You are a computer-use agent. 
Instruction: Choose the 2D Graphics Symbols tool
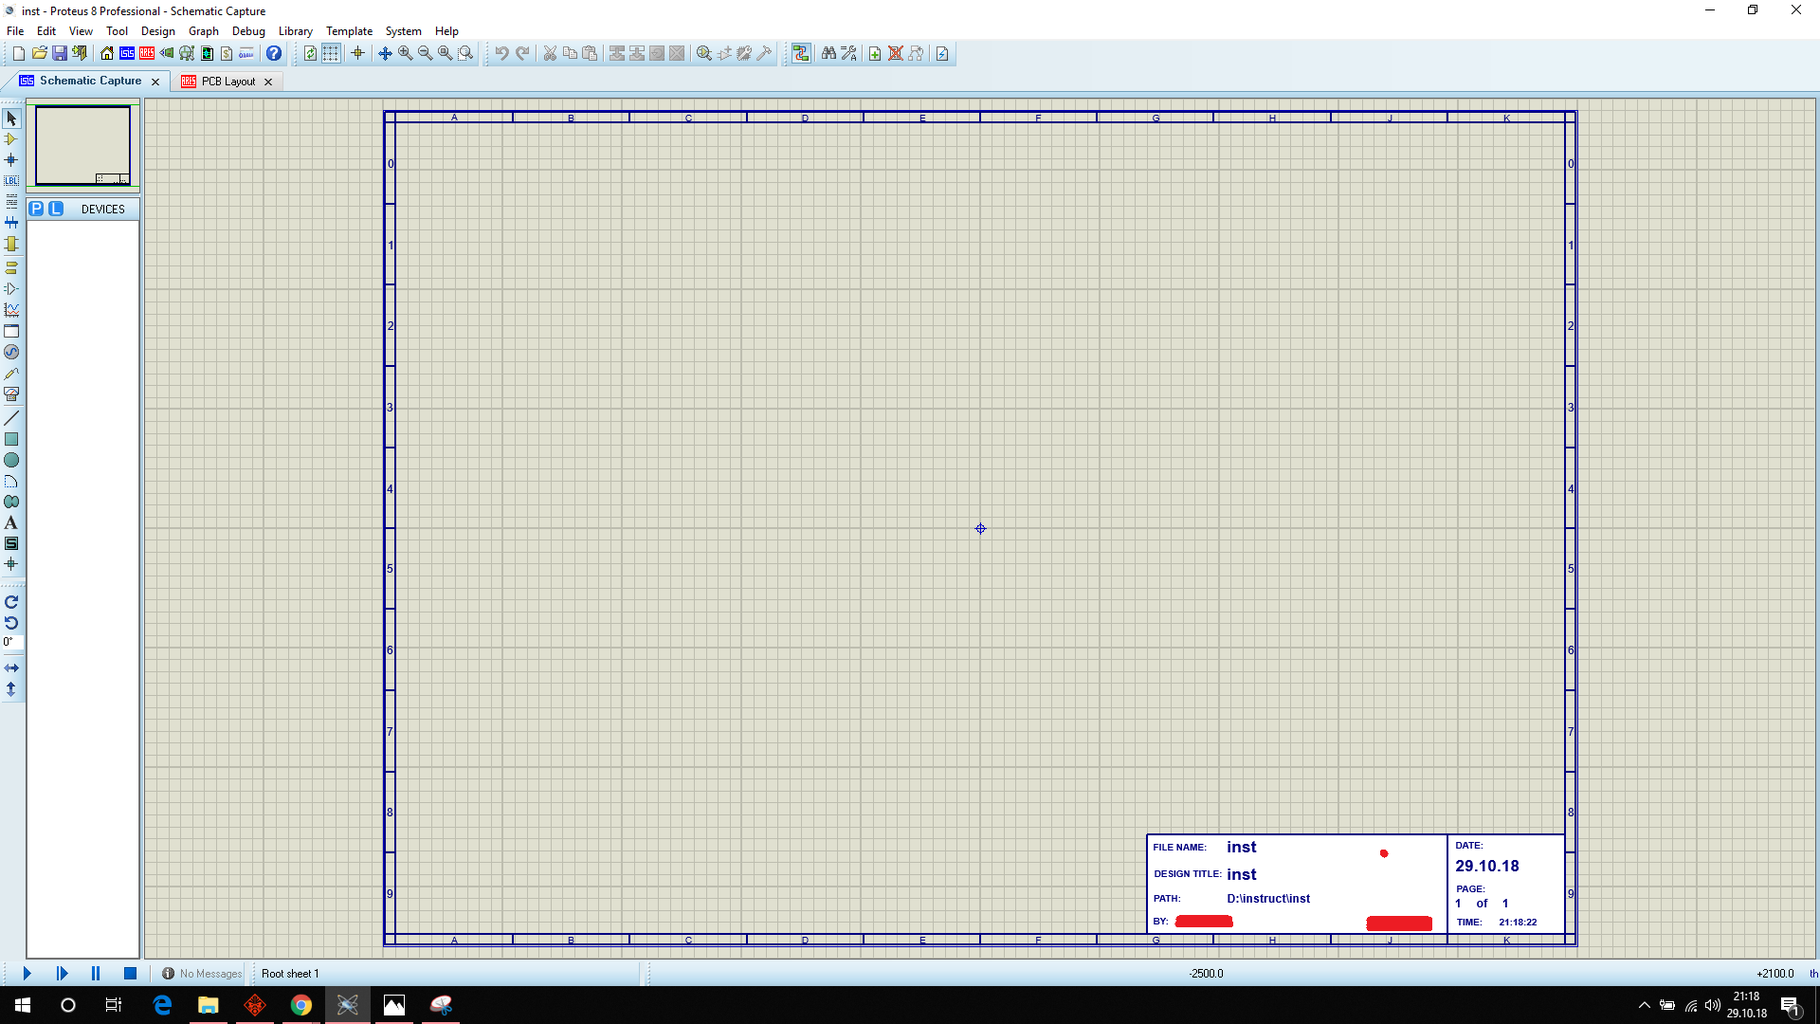(11, 544)
